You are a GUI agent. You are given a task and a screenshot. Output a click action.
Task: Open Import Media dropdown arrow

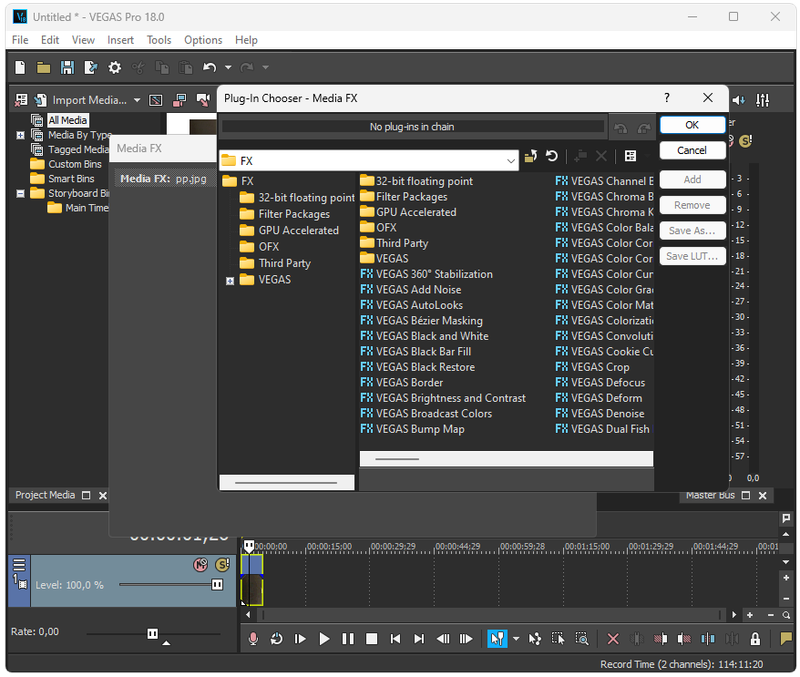[x=137, y=100]
